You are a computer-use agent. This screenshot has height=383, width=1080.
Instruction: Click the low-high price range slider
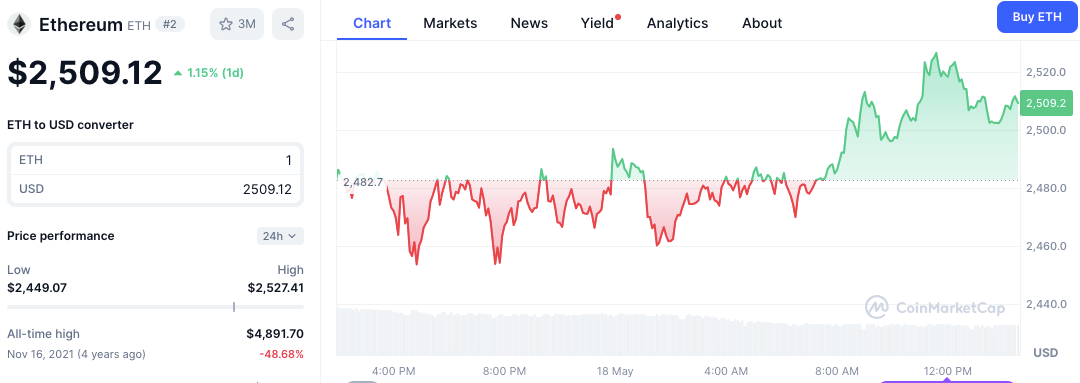[155, 307]
